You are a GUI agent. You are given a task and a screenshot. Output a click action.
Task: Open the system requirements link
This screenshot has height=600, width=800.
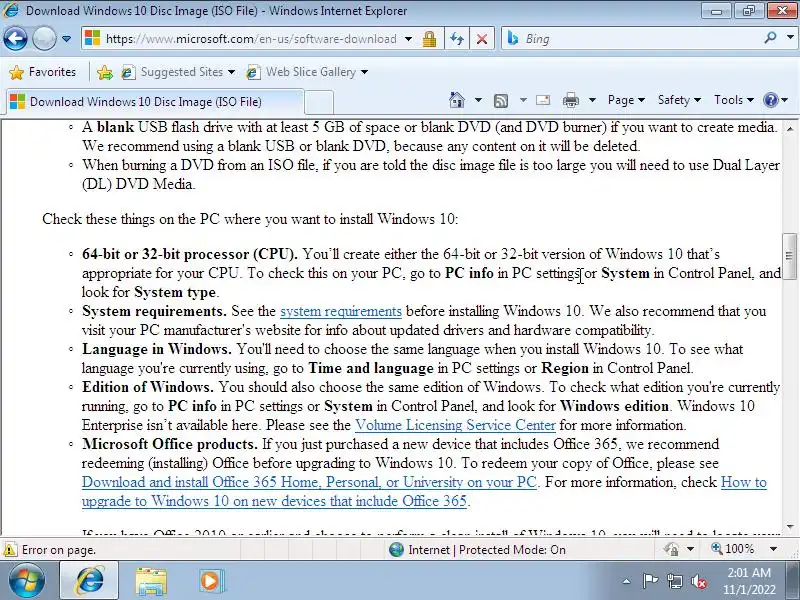[x=341, y=311]
